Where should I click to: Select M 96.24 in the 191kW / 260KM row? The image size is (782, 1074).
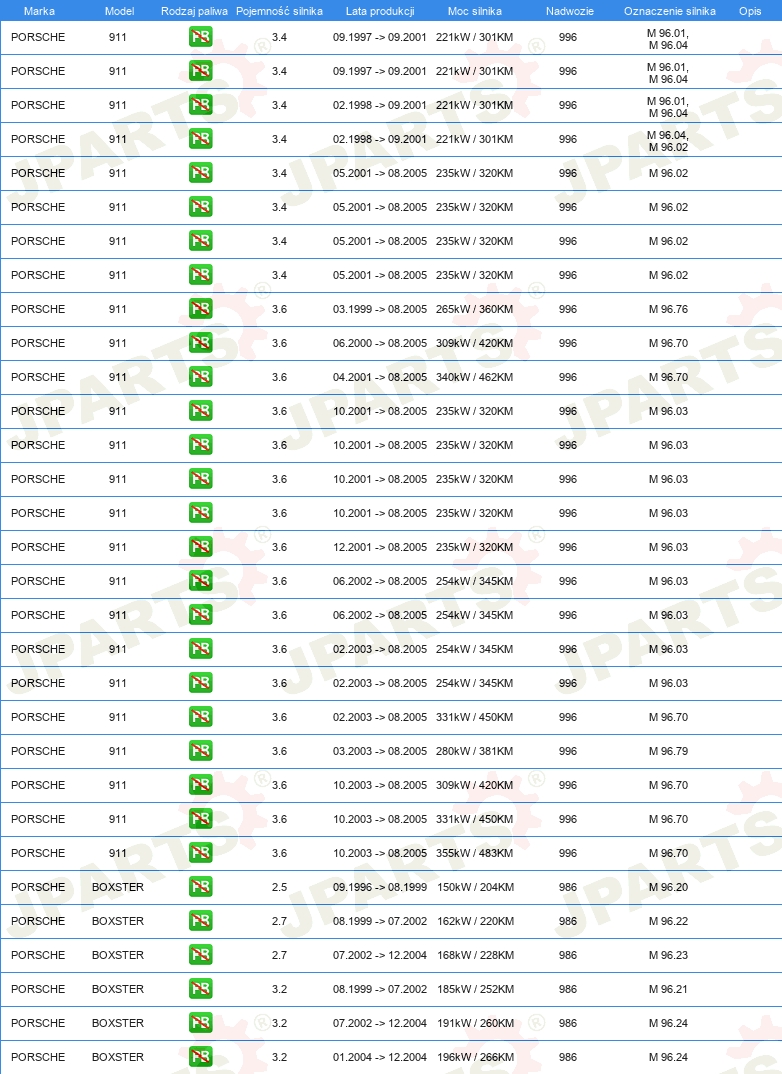[x=668, y=1023]
